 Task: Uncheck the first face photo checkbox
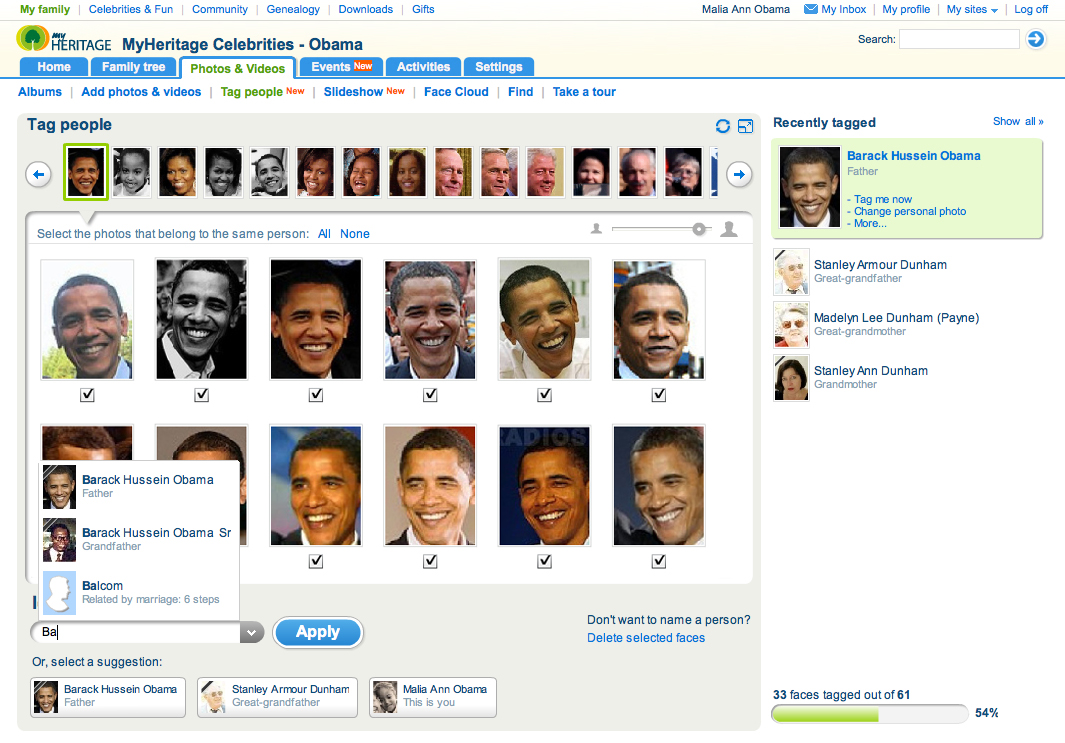point(87,395)
